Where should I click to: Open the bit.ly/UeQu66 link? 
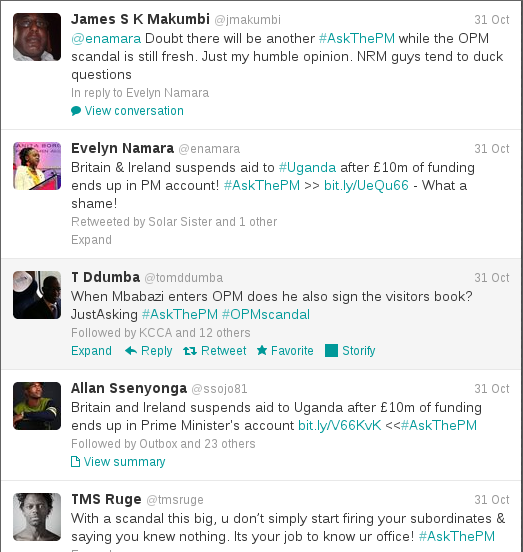pos(366,185)
